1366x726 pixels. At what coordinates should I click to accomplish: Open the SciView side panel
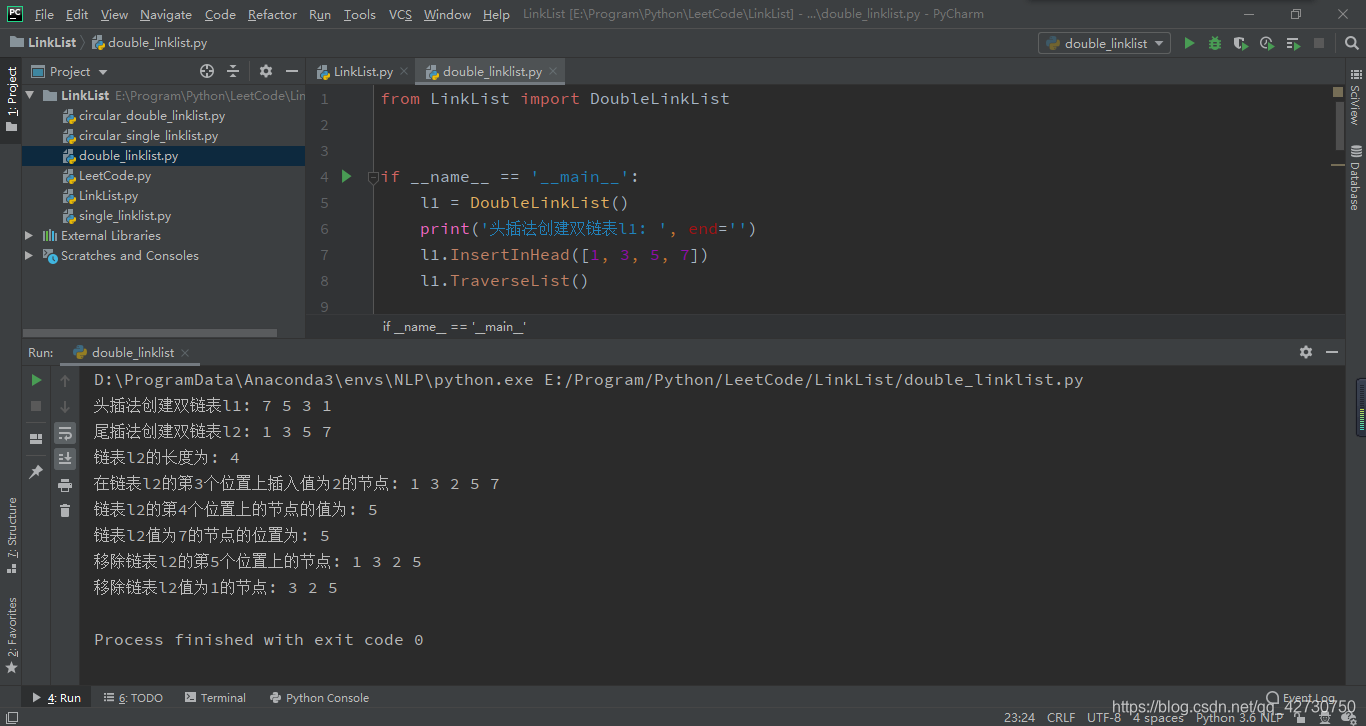(x=1356, y=97)
